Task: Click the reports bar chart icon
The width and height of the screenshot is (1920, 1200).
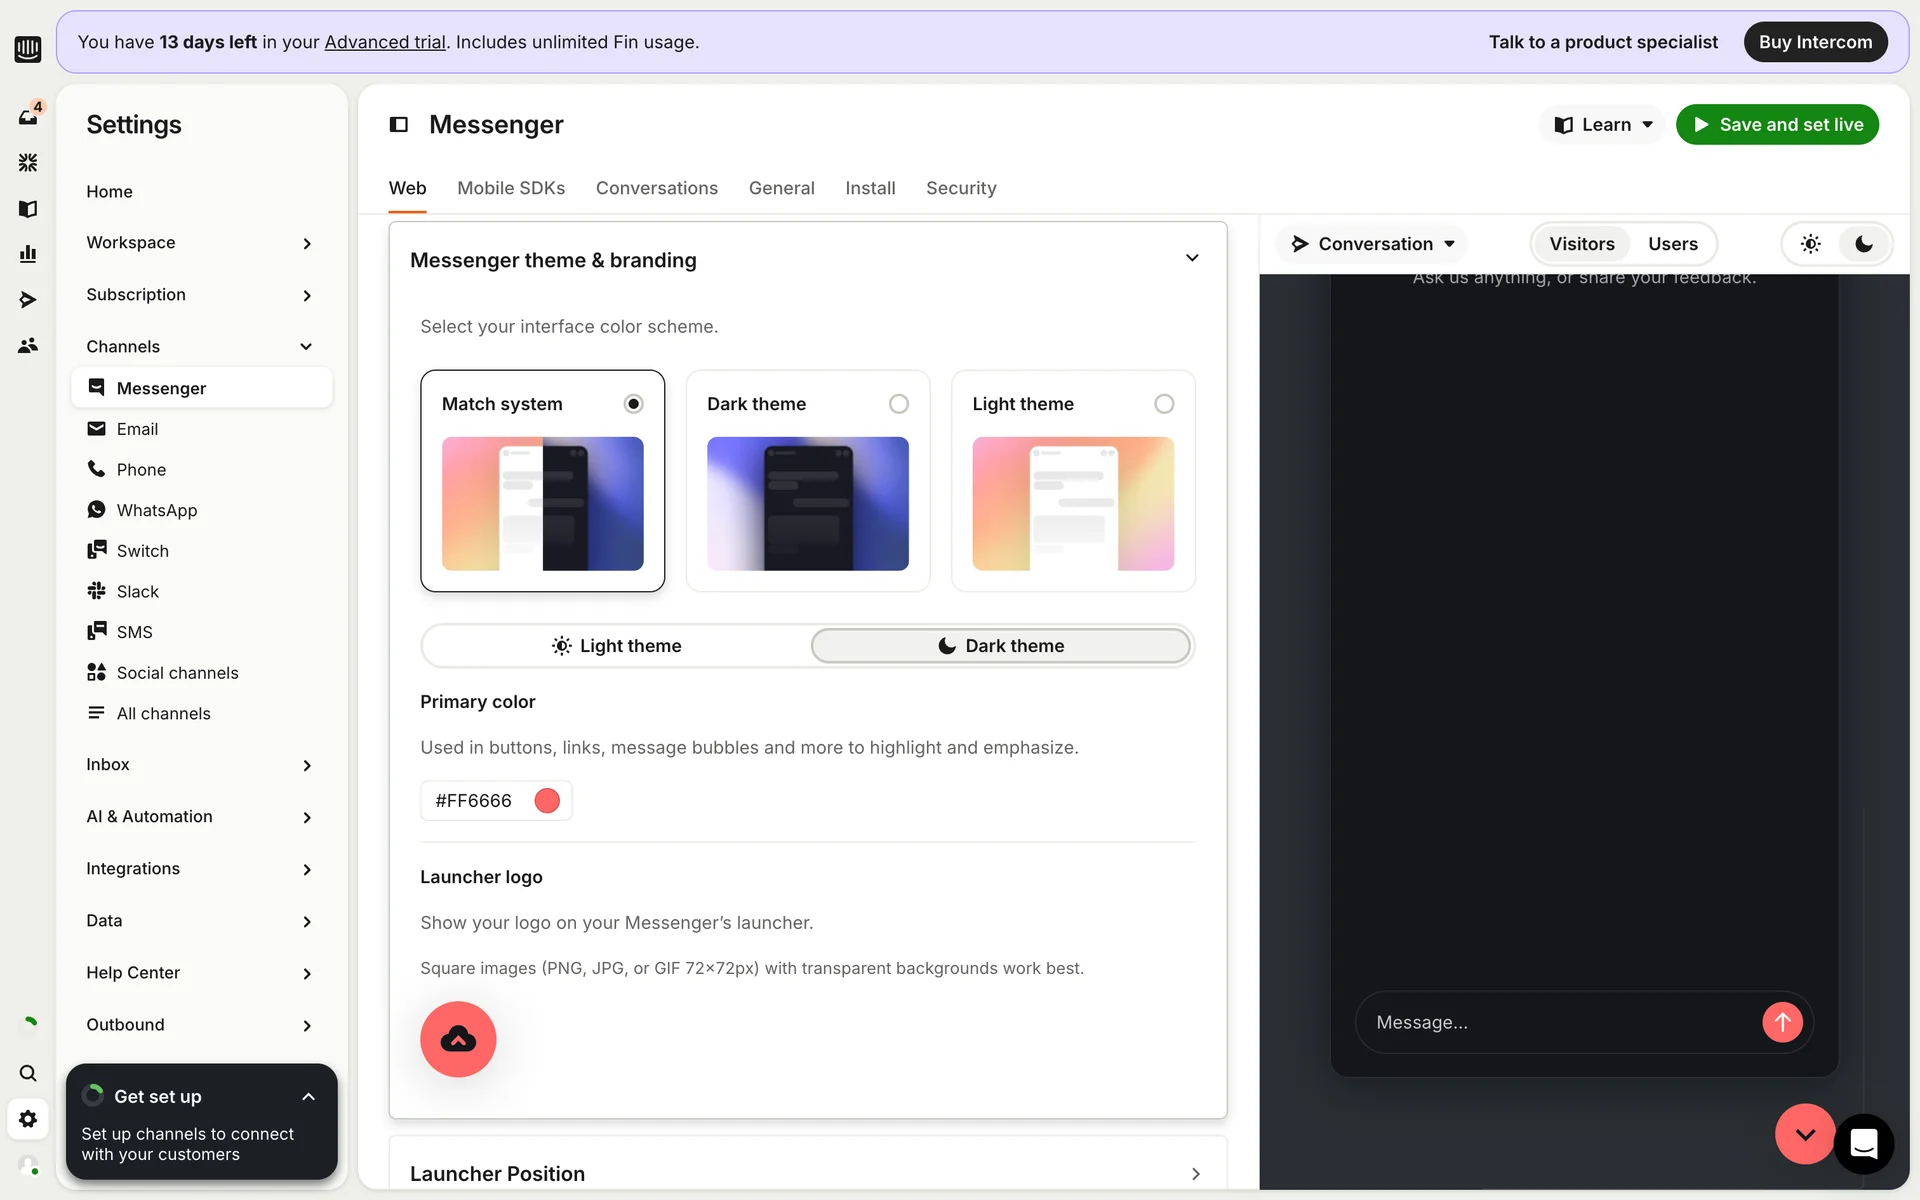Action: [28, 254]
